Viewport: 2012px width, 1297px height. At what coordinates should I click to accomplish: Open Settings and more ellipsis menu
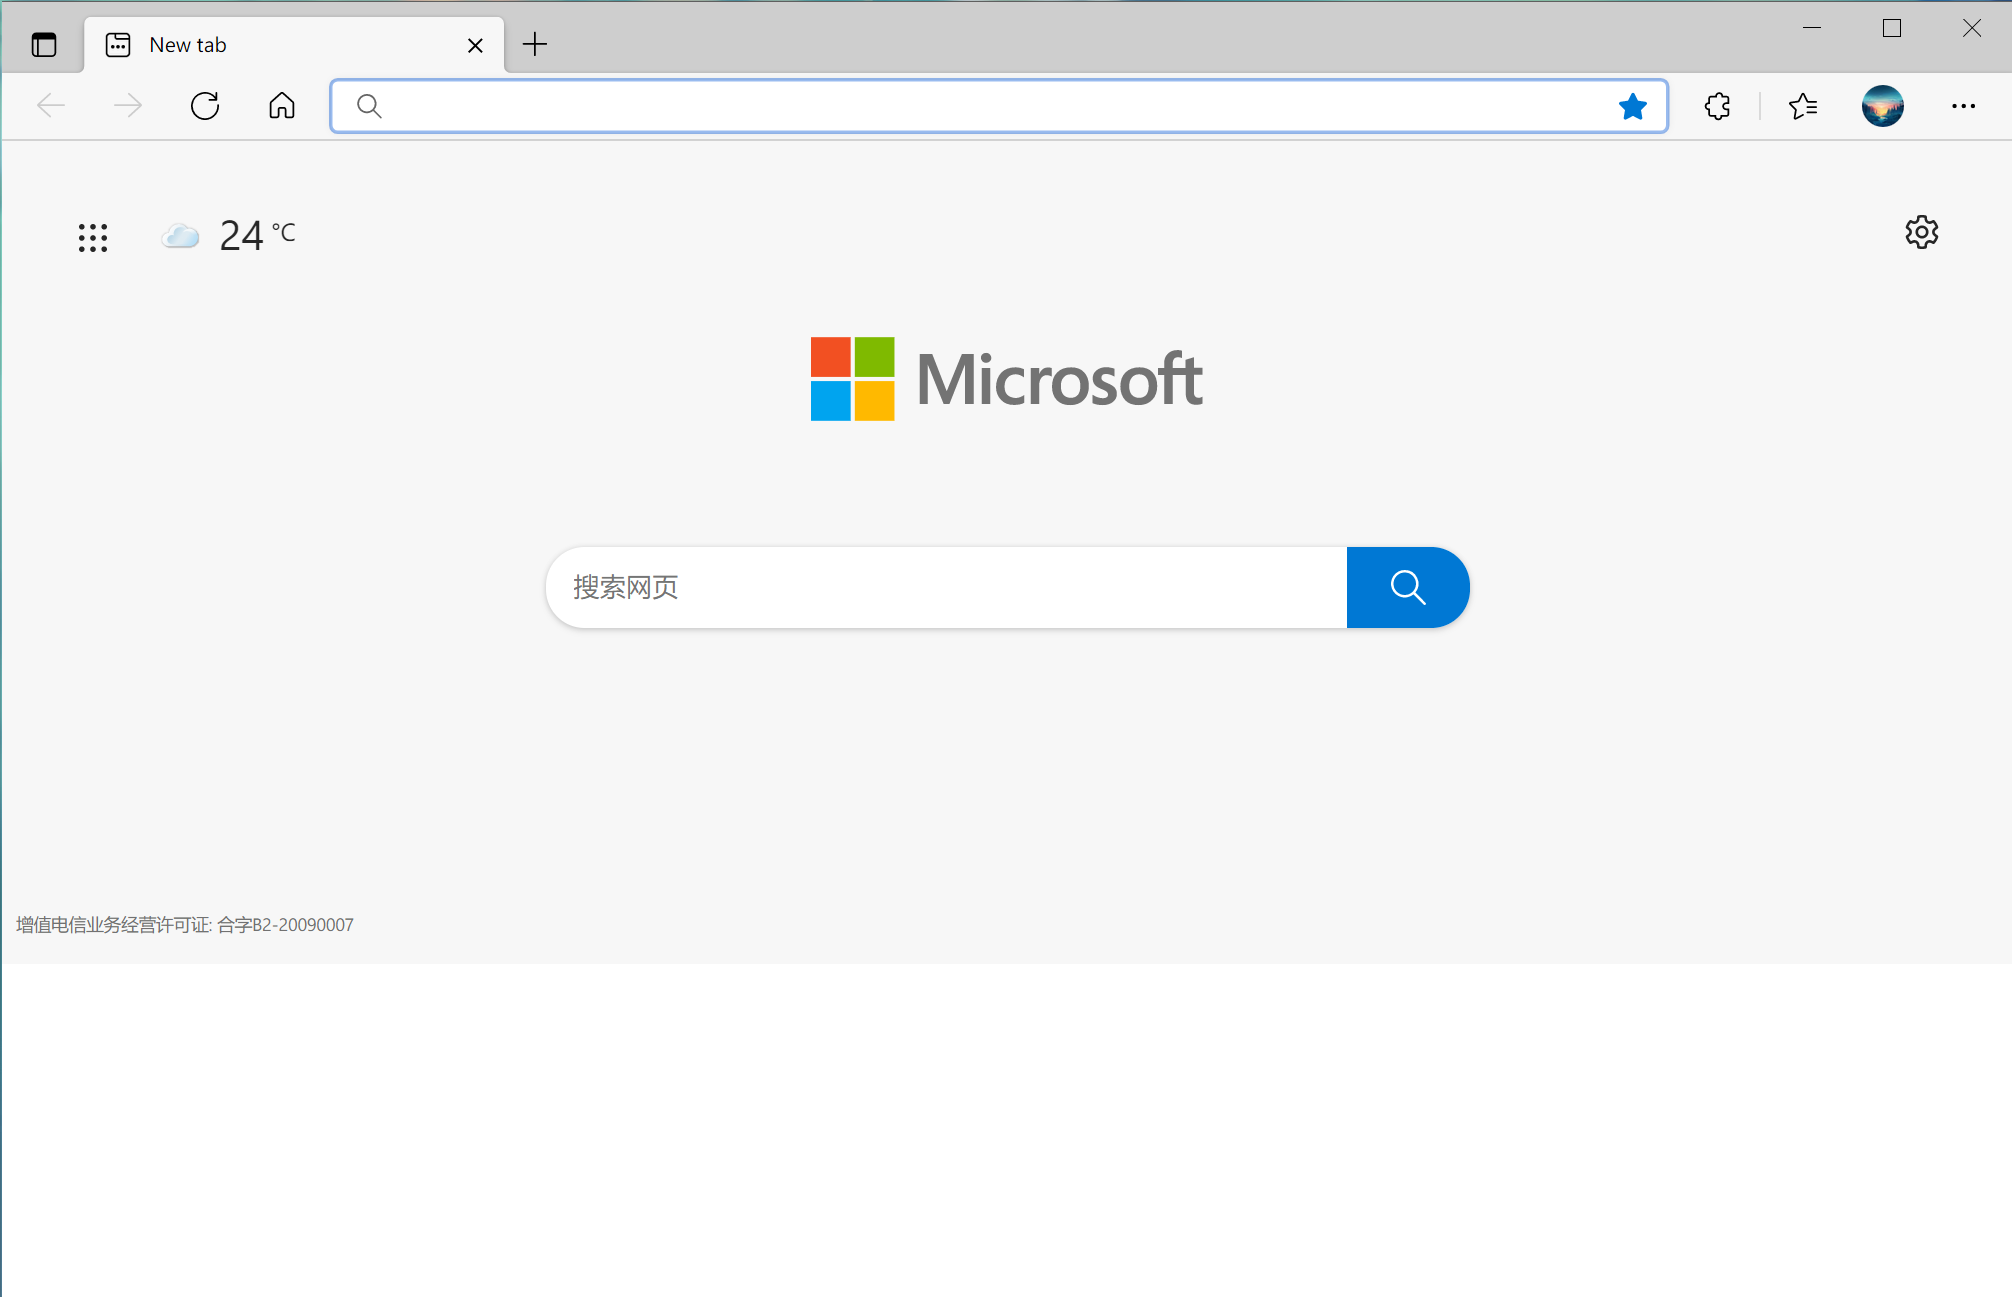(x=1963, y=106)
